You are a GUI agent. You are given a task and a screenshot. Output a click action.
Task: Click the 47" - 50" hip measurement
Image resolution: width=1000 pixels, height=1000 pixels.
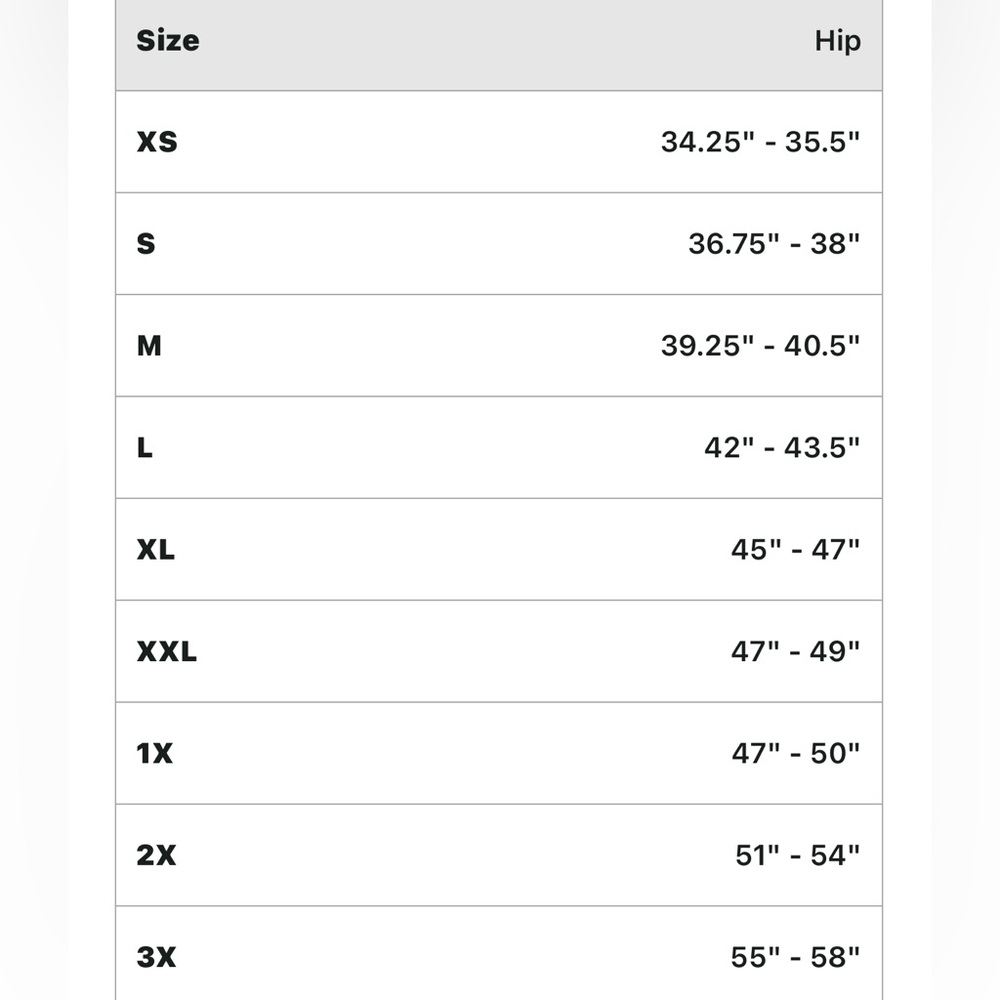point(795,753)
